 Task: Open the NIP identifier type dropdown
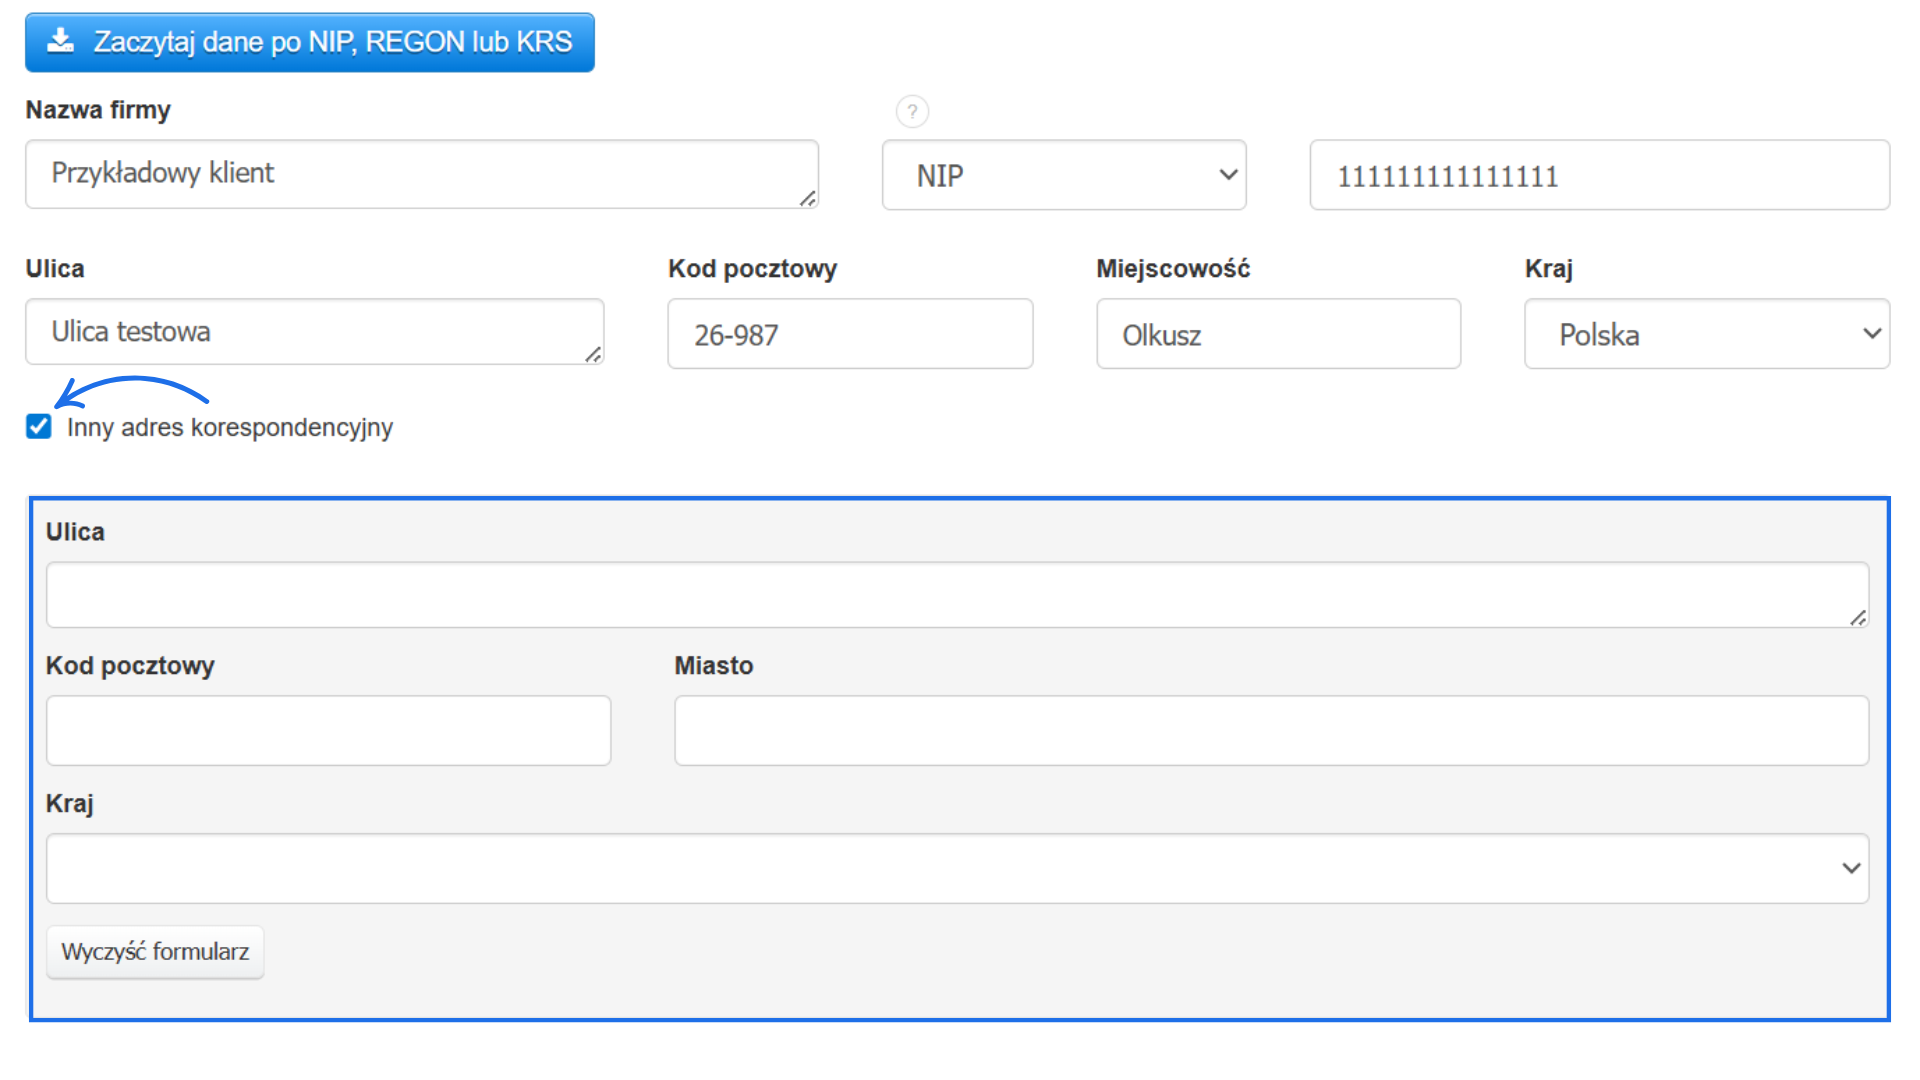1063,175
